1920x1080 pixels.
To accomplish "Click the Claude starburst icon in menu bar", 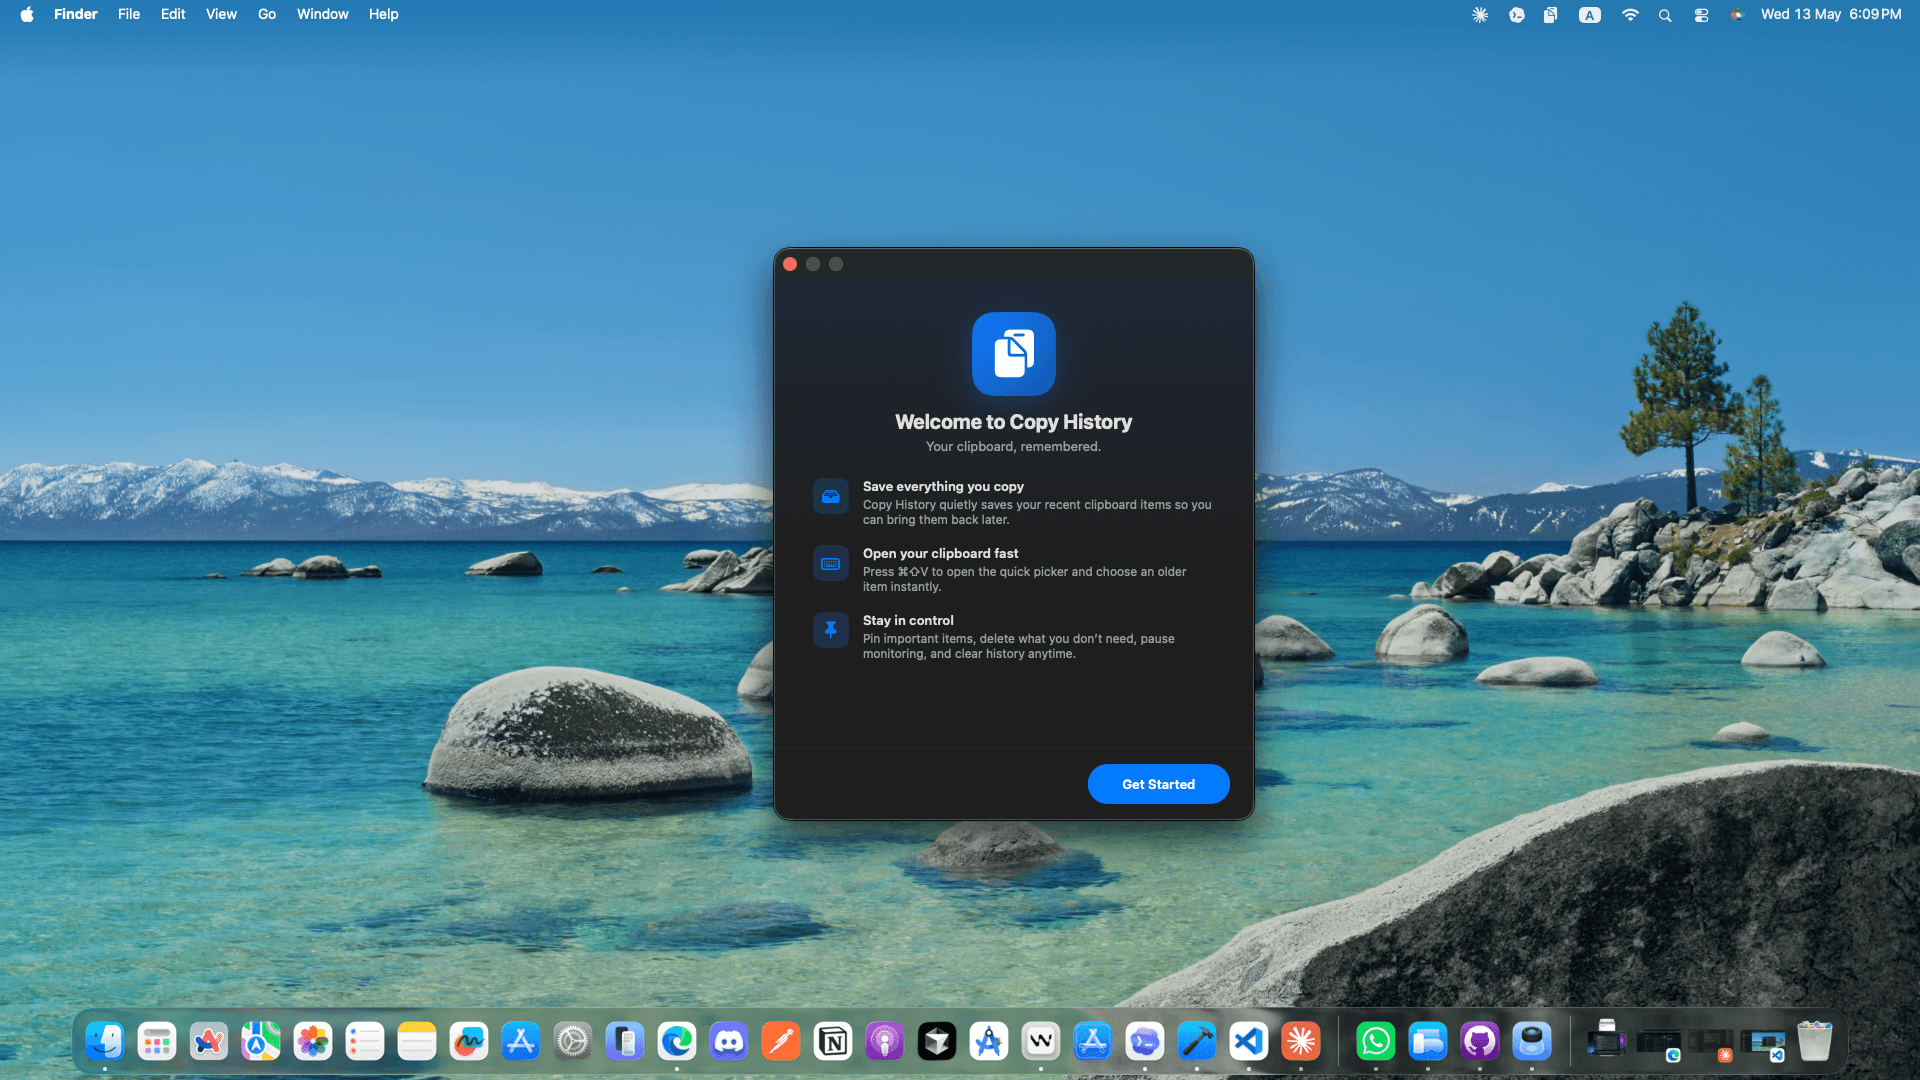I will [1480, 15].
